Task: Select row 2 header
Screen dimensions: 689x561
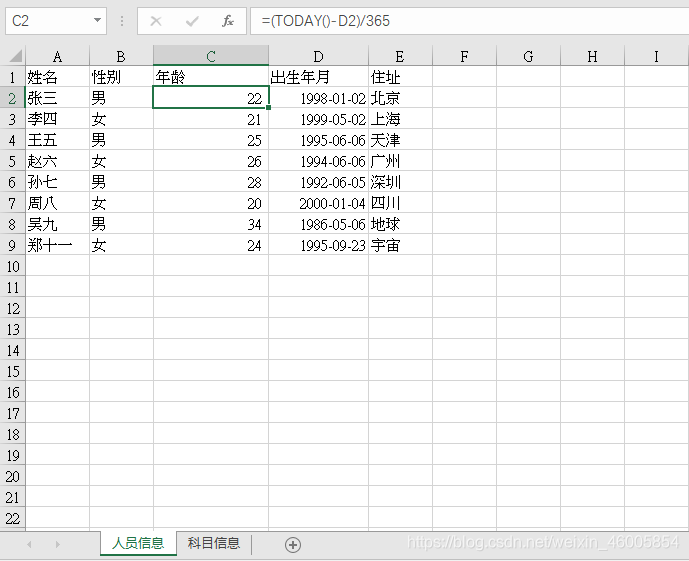Action: coord(12,98)
